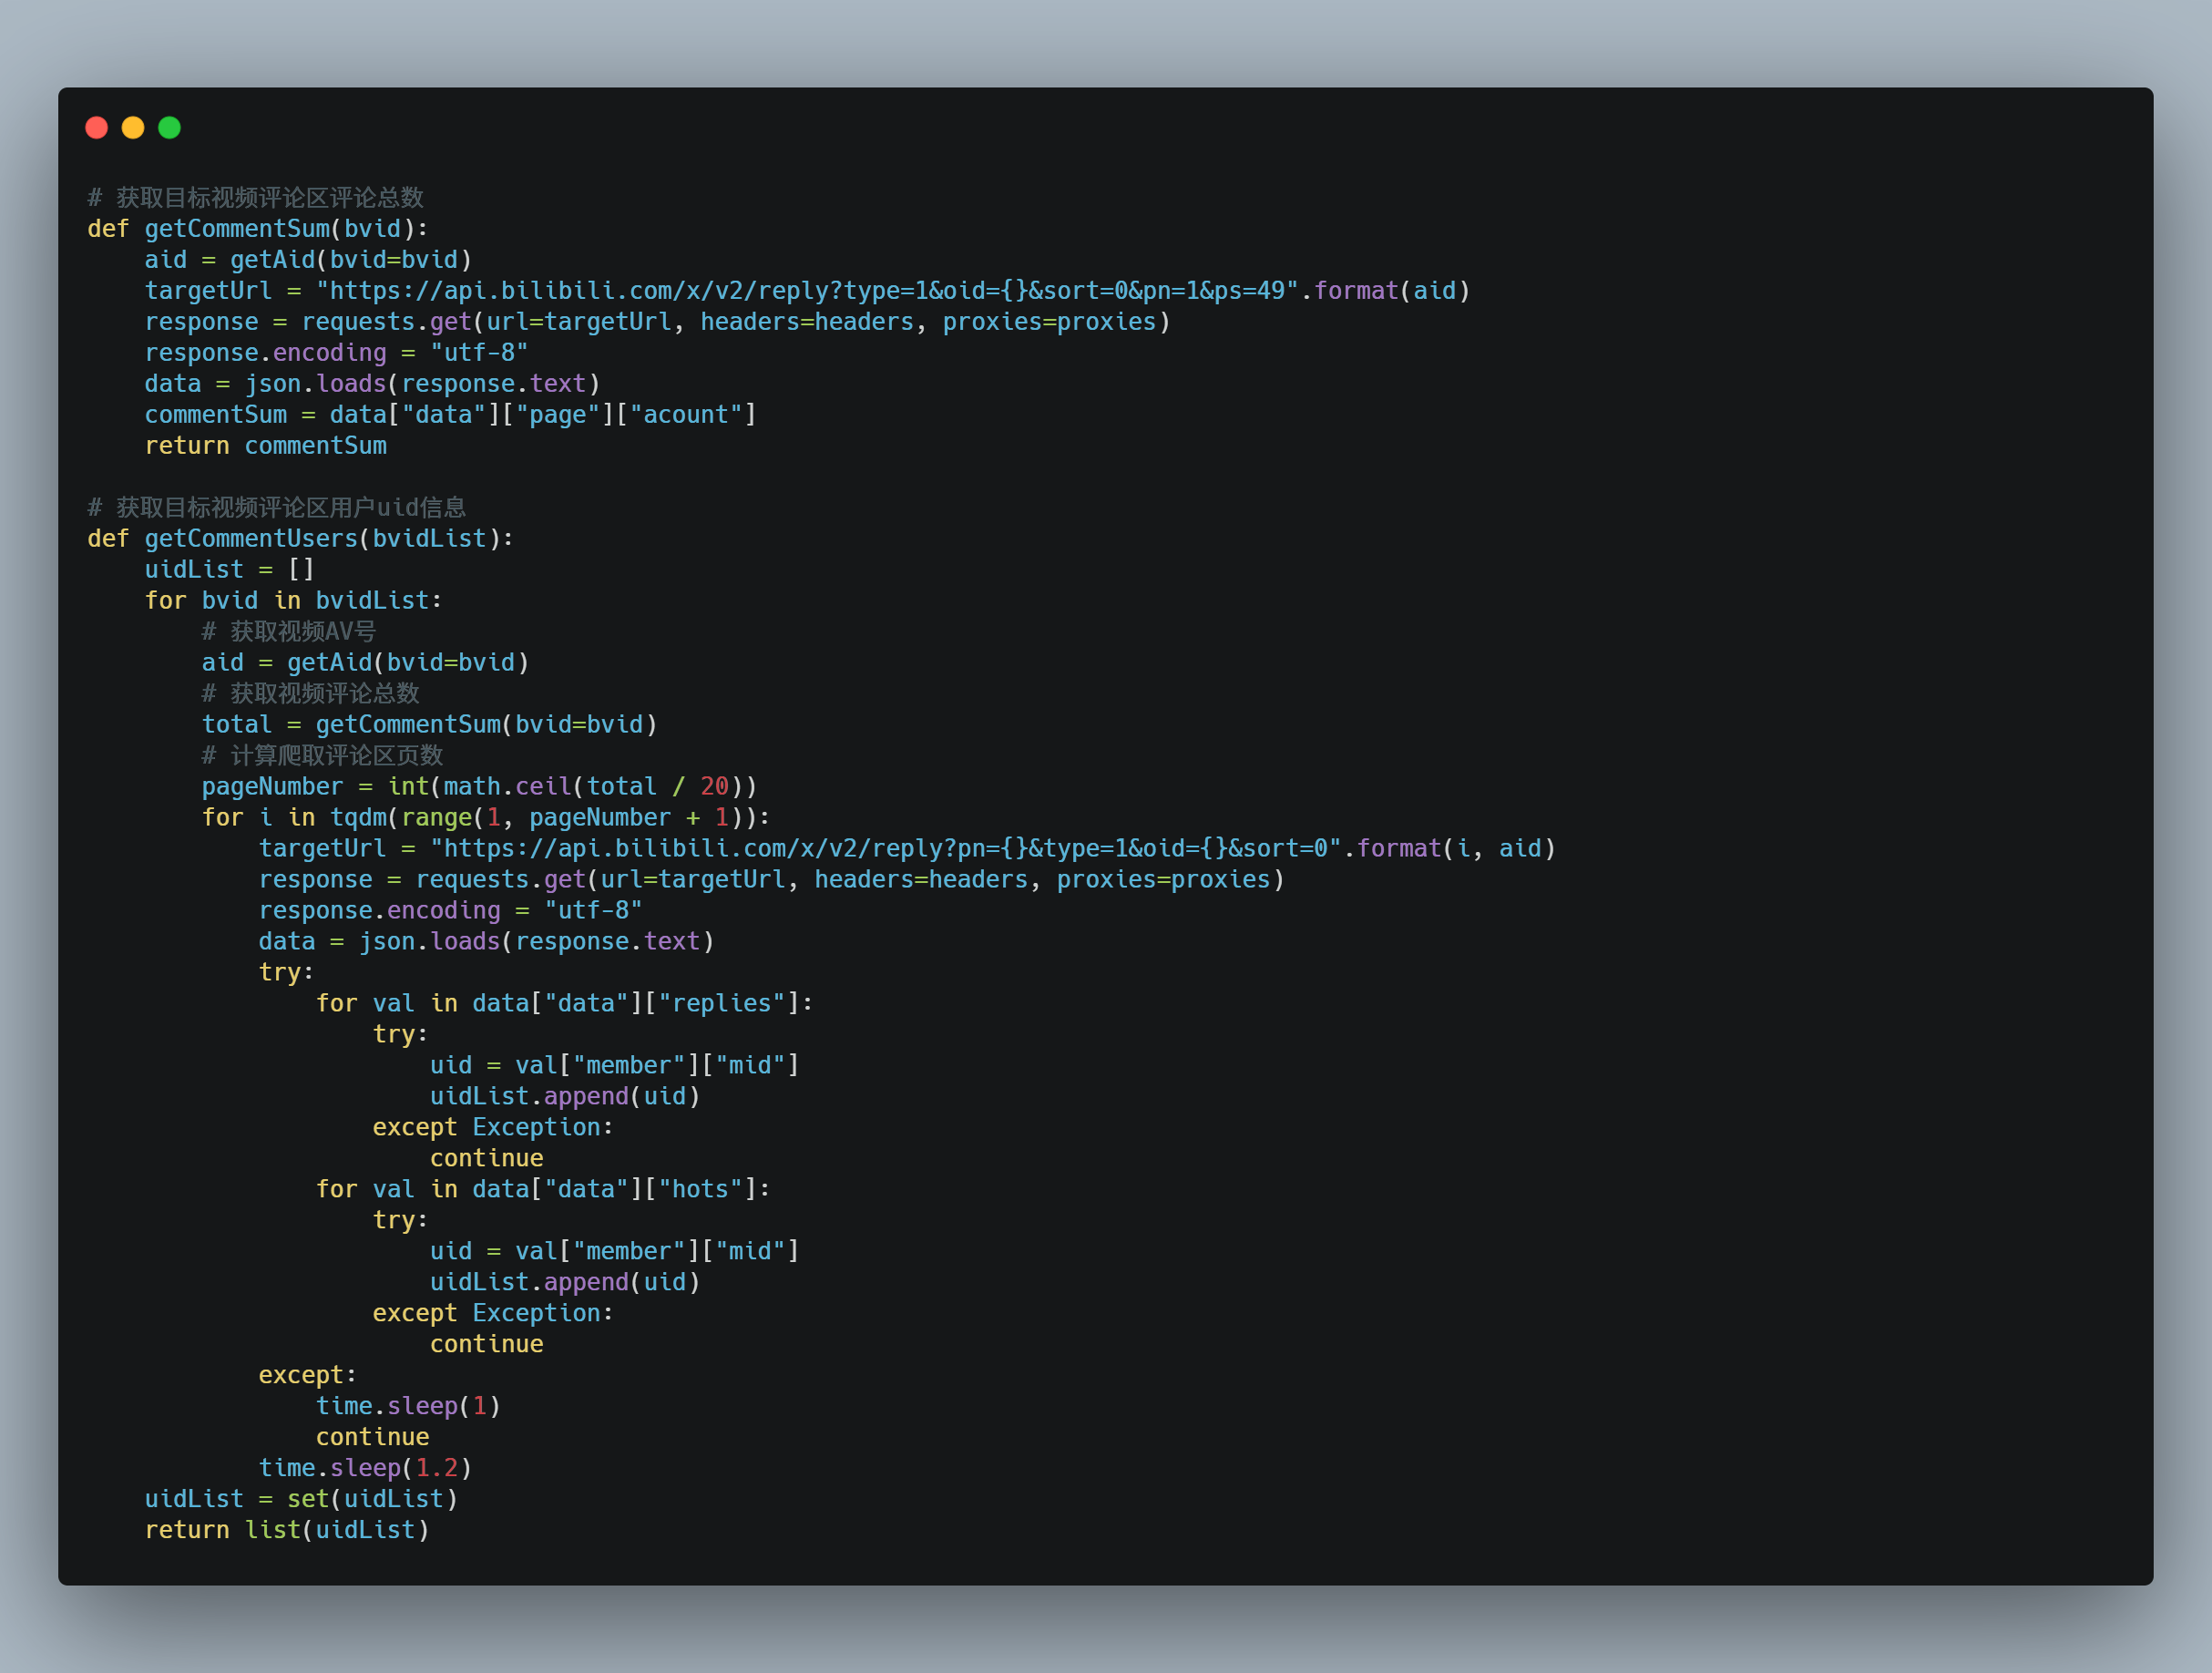2212x1673 pixels.
Task: Click the red close window dot
Action: 97,128
